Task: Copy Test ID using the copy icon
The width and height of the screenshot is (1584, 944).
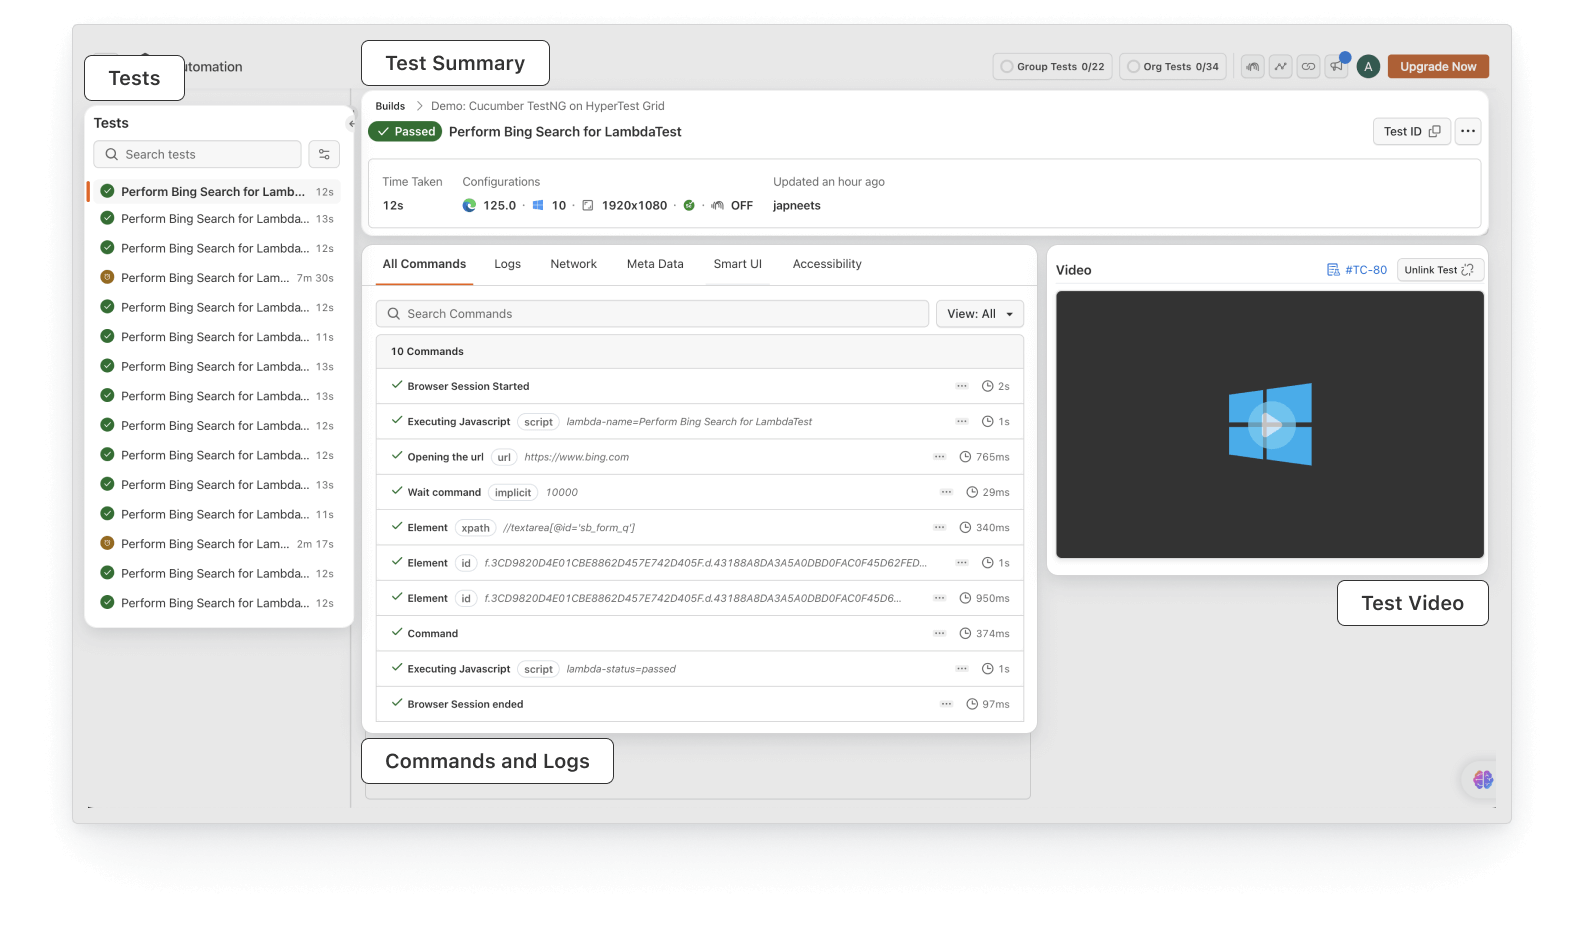Action: 1434,131
